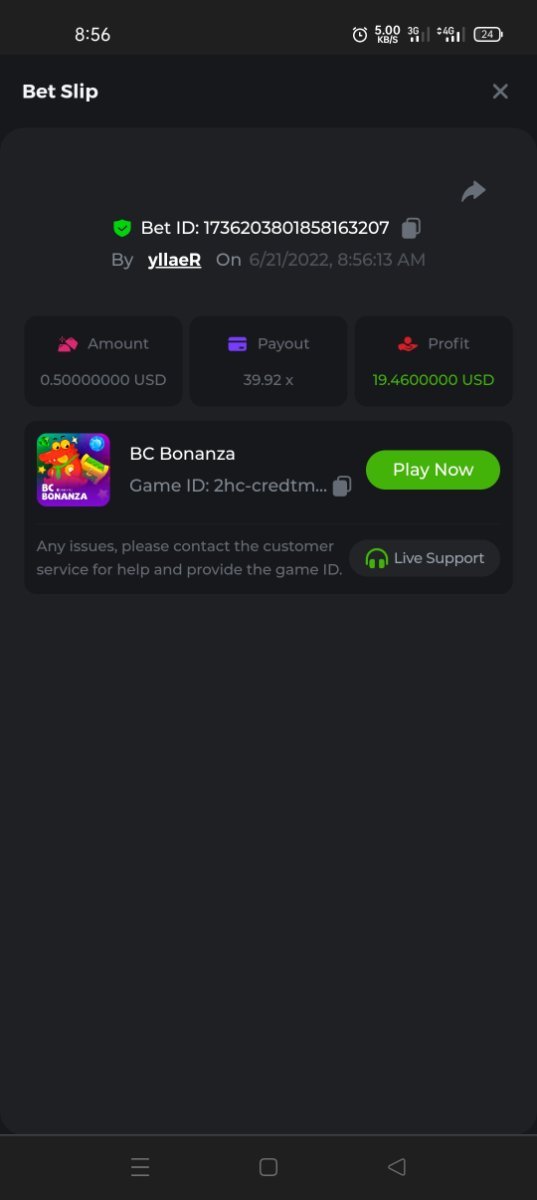537x1200 pixels.
Task: Tap the red Profit hand icon
Action: tap(407, 344)
